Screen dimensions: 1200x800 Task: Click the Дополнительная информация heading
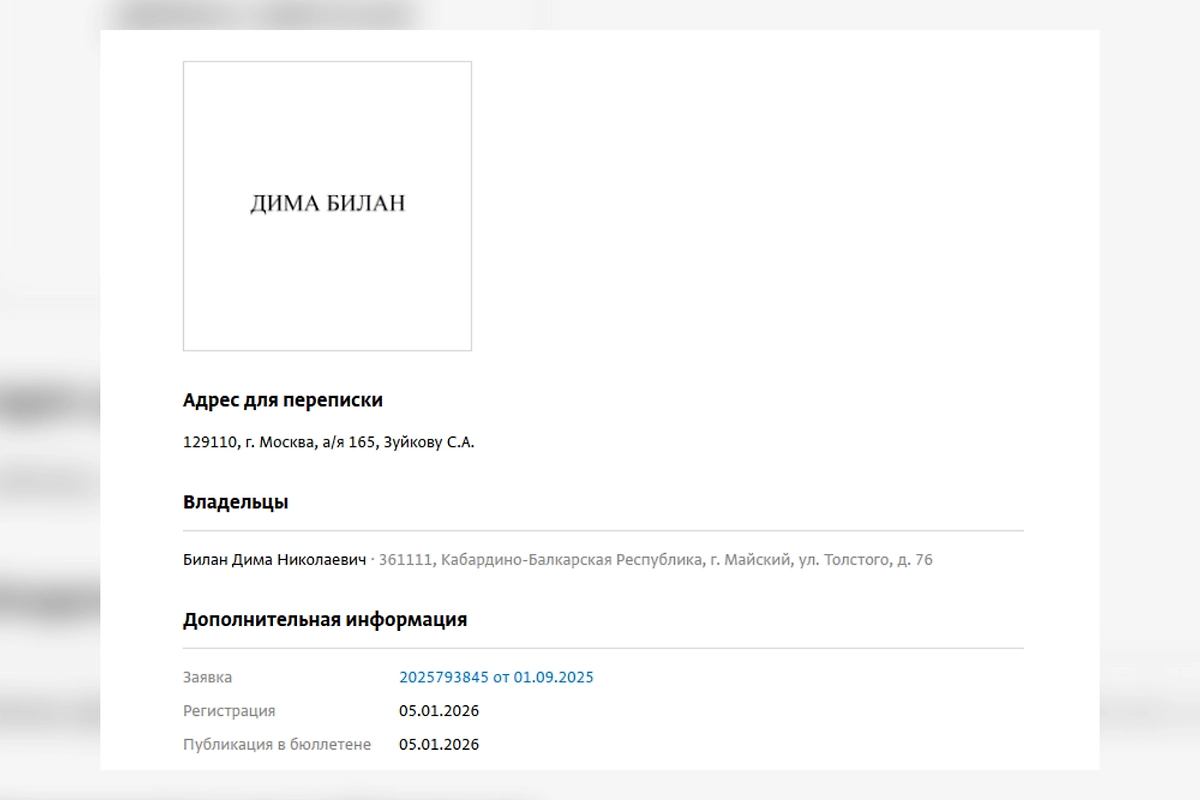coord(324,619)
